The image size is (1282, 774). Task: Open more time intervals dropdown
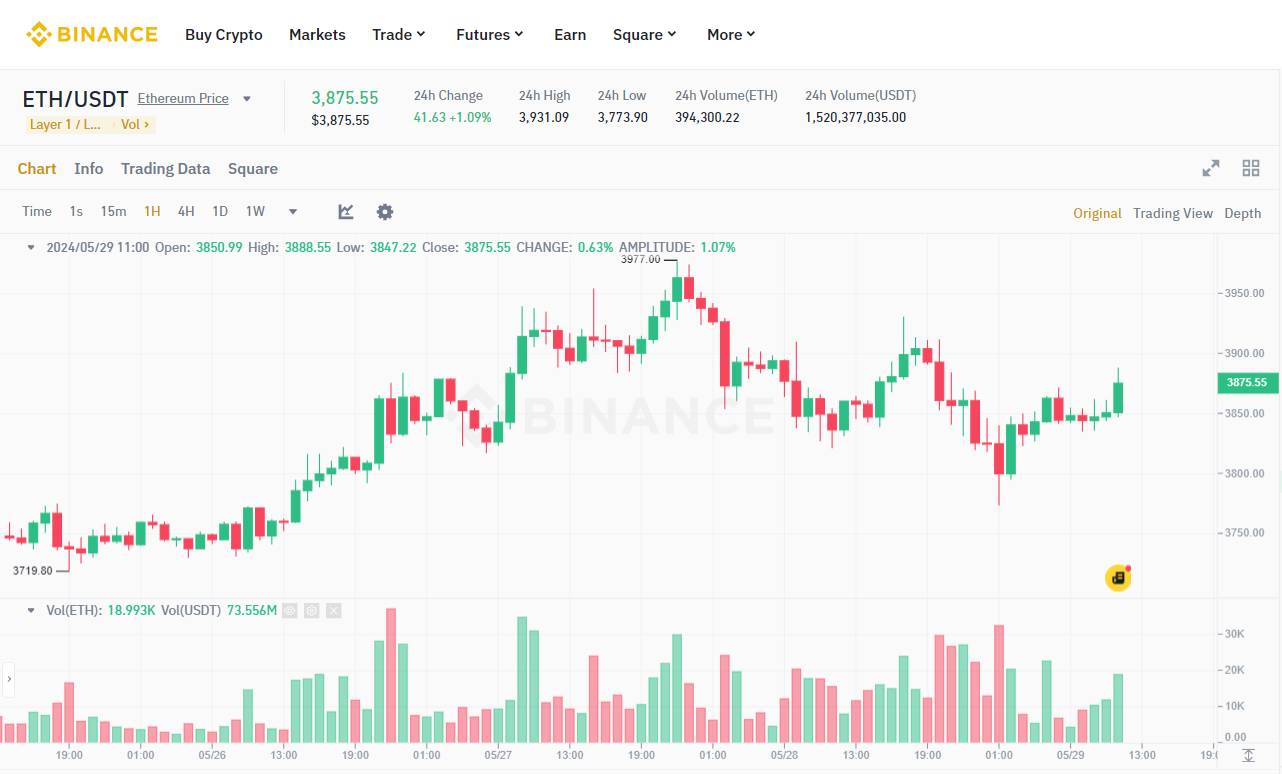[x=293, y=212]
